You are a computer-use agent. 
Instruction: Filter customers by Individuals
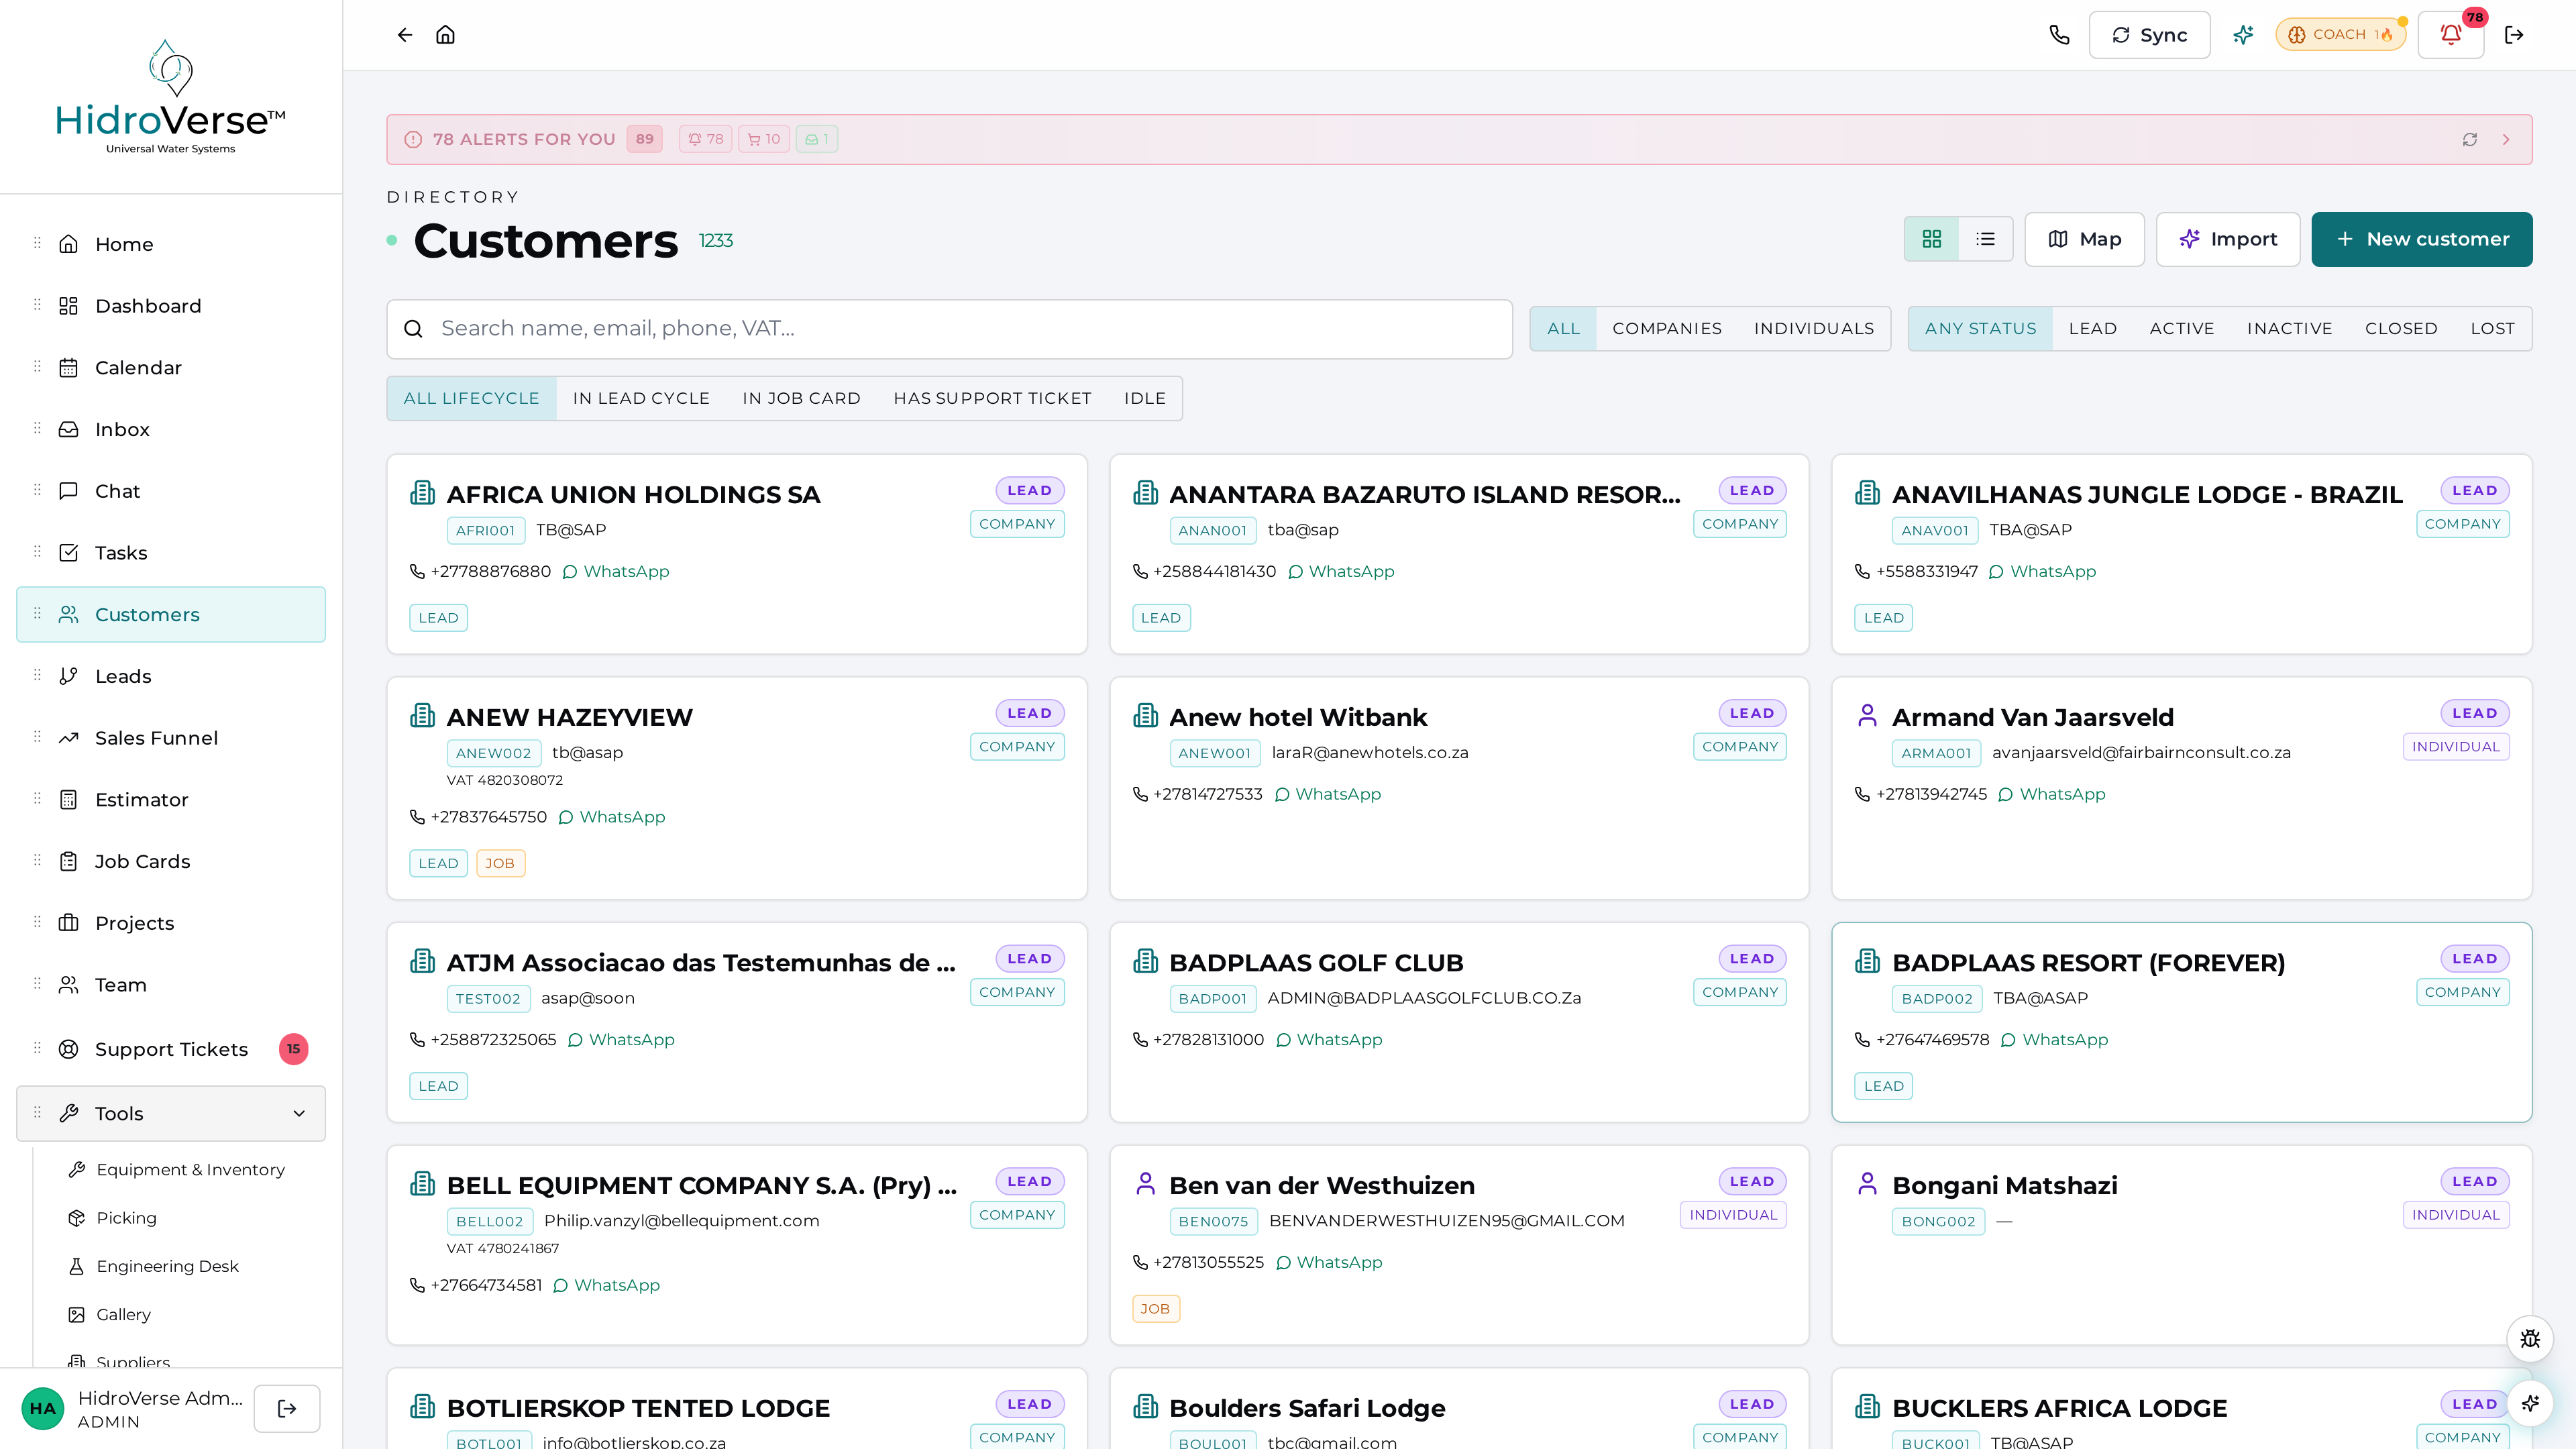click(1814, 329)
